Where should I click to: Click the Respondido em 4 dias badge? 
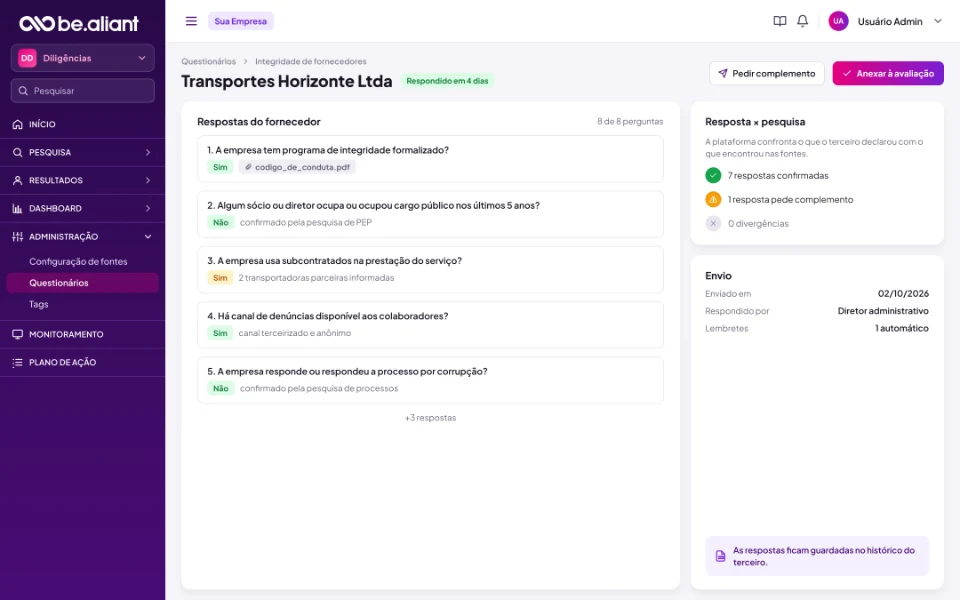[447, 81]
